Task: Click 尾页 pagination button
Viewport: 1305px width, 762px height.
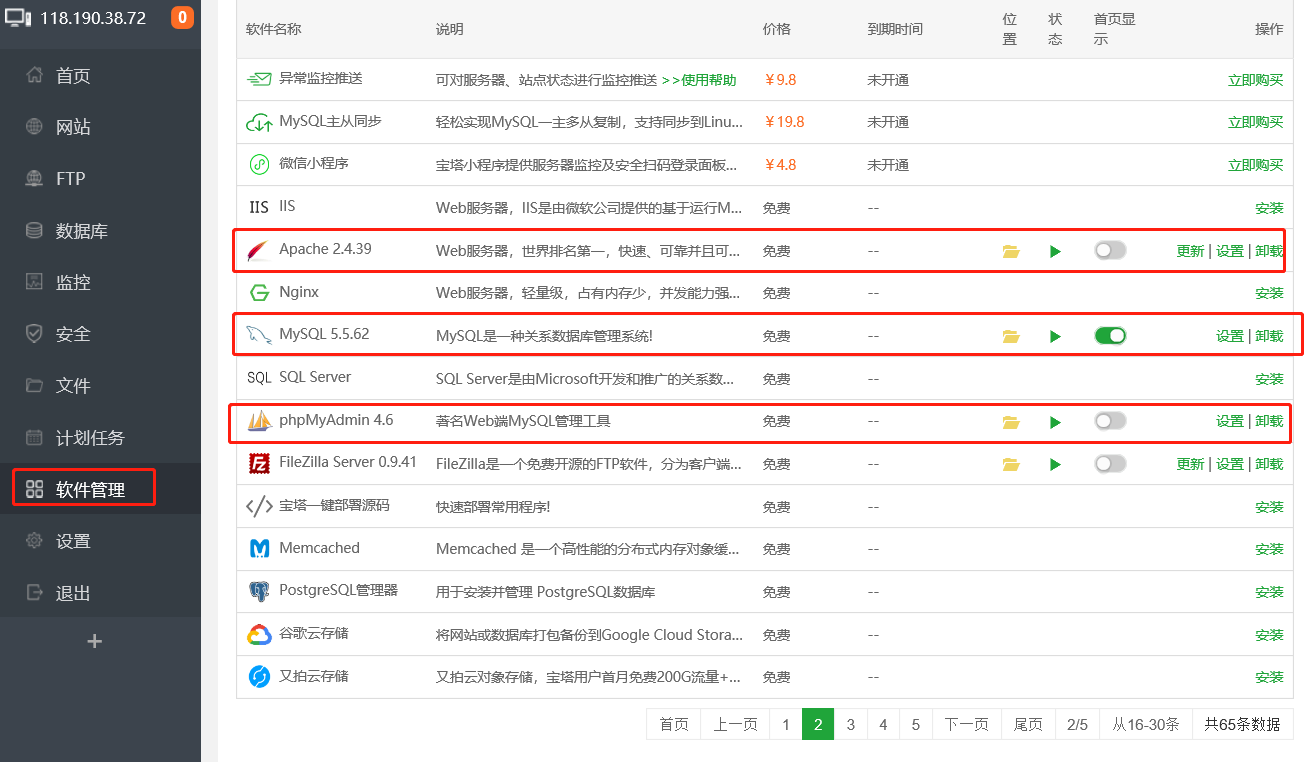Action: point(1028,724)
